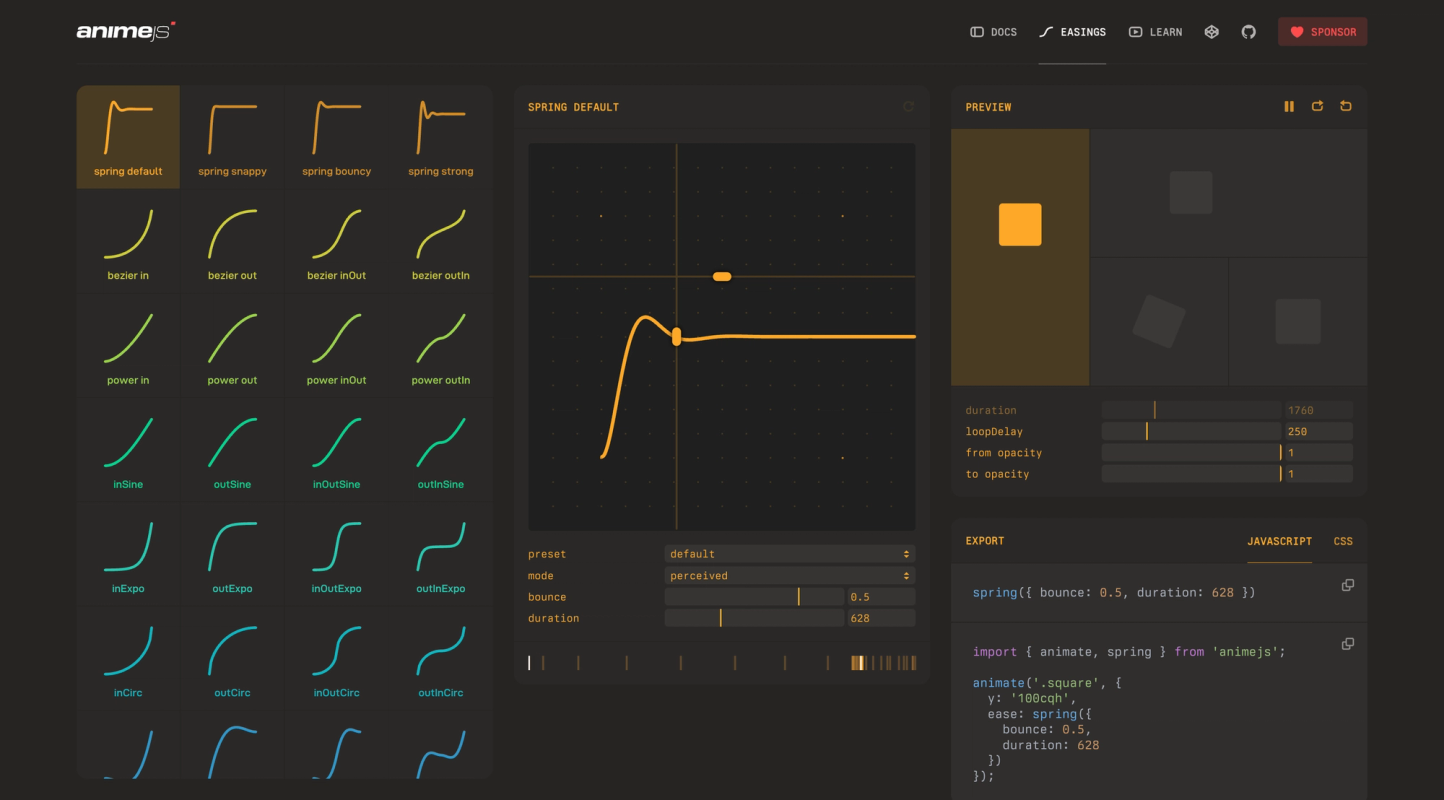Pick the outInCirc easing

440,658
